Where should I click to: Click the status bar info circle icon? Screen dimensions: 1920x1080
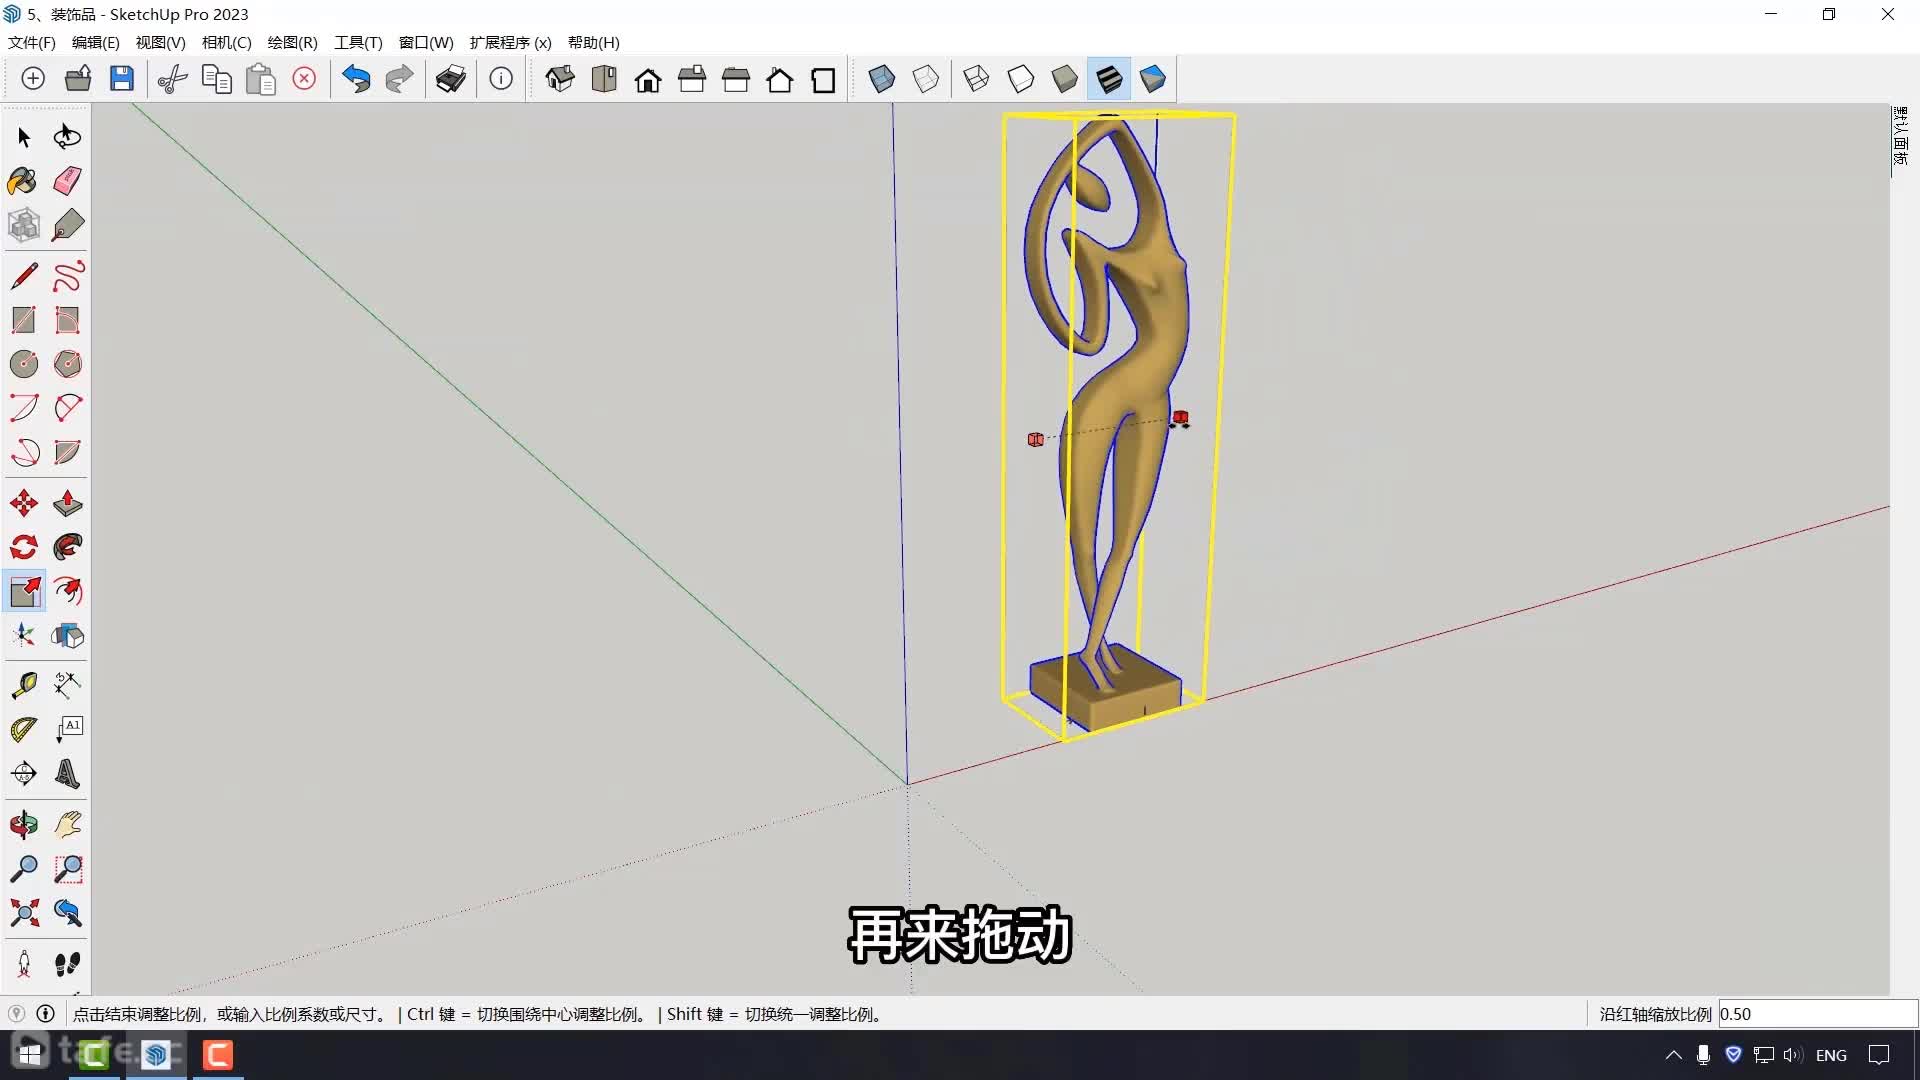45,1014
